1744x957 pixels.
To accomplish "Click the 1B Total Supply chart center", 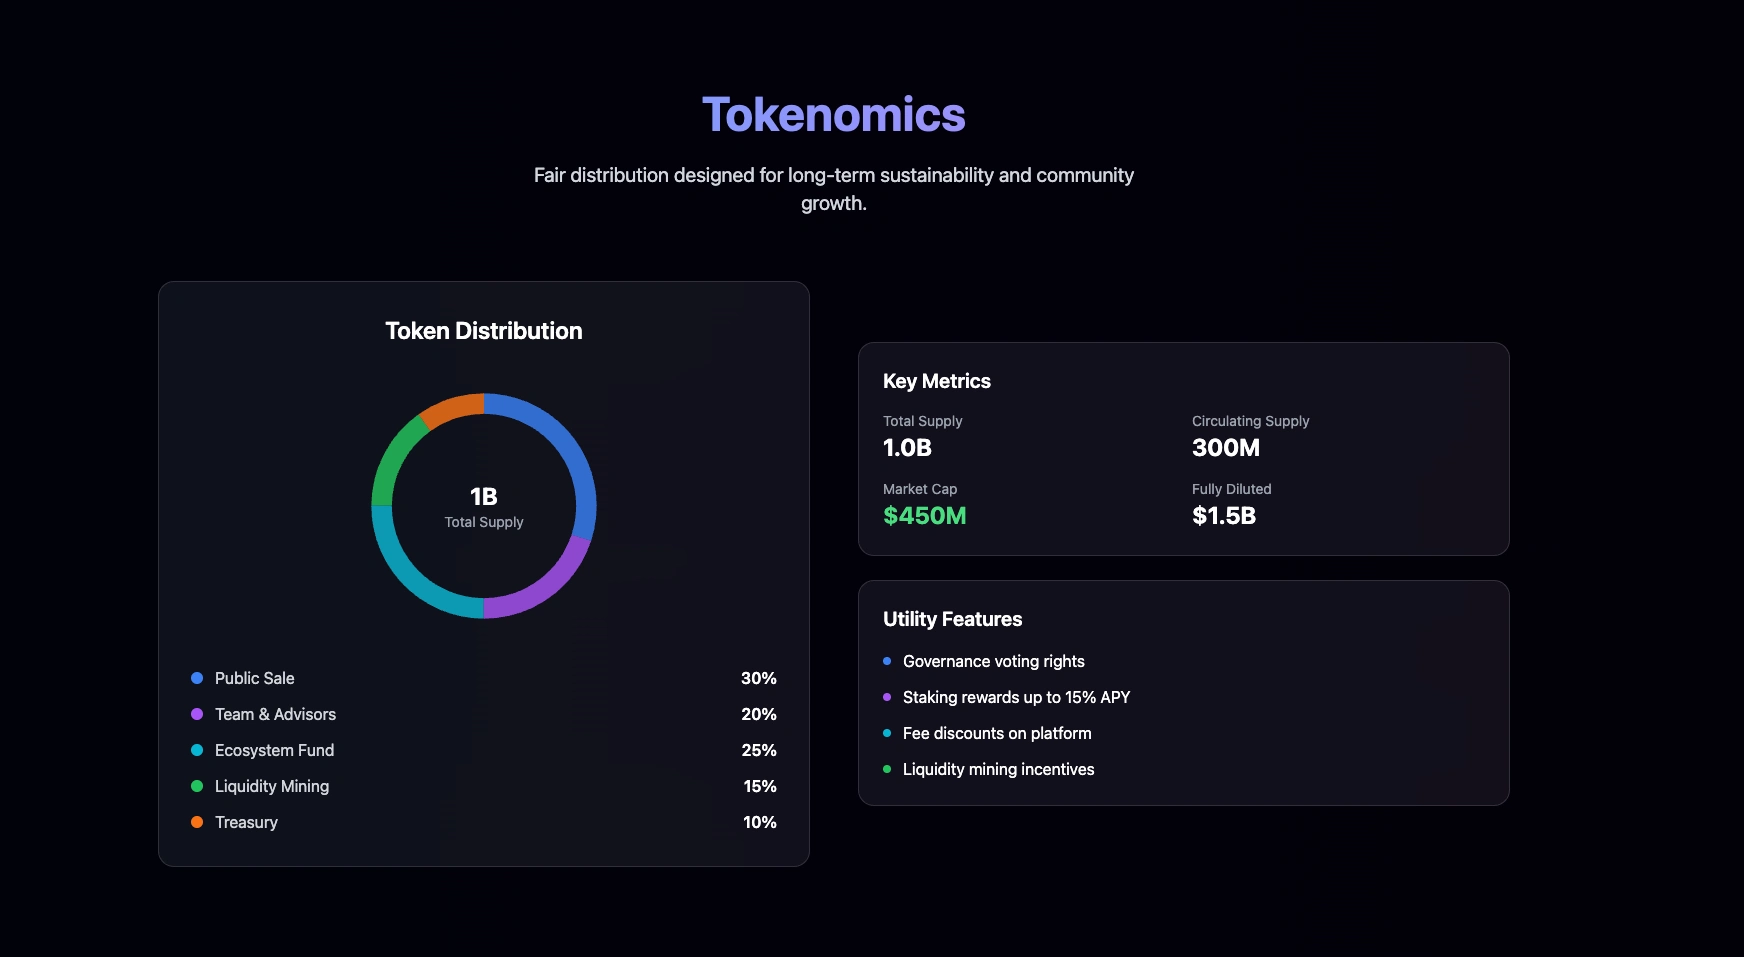I will pyautogui.click(x=484, y=506).
